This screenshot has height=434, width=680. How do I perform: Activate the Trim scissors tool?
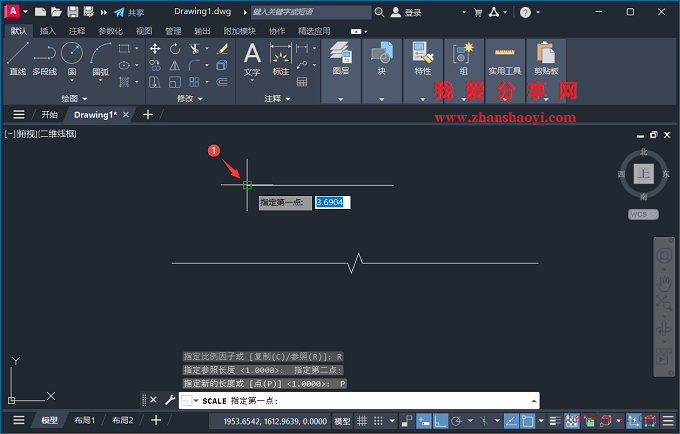coord(194,49)
